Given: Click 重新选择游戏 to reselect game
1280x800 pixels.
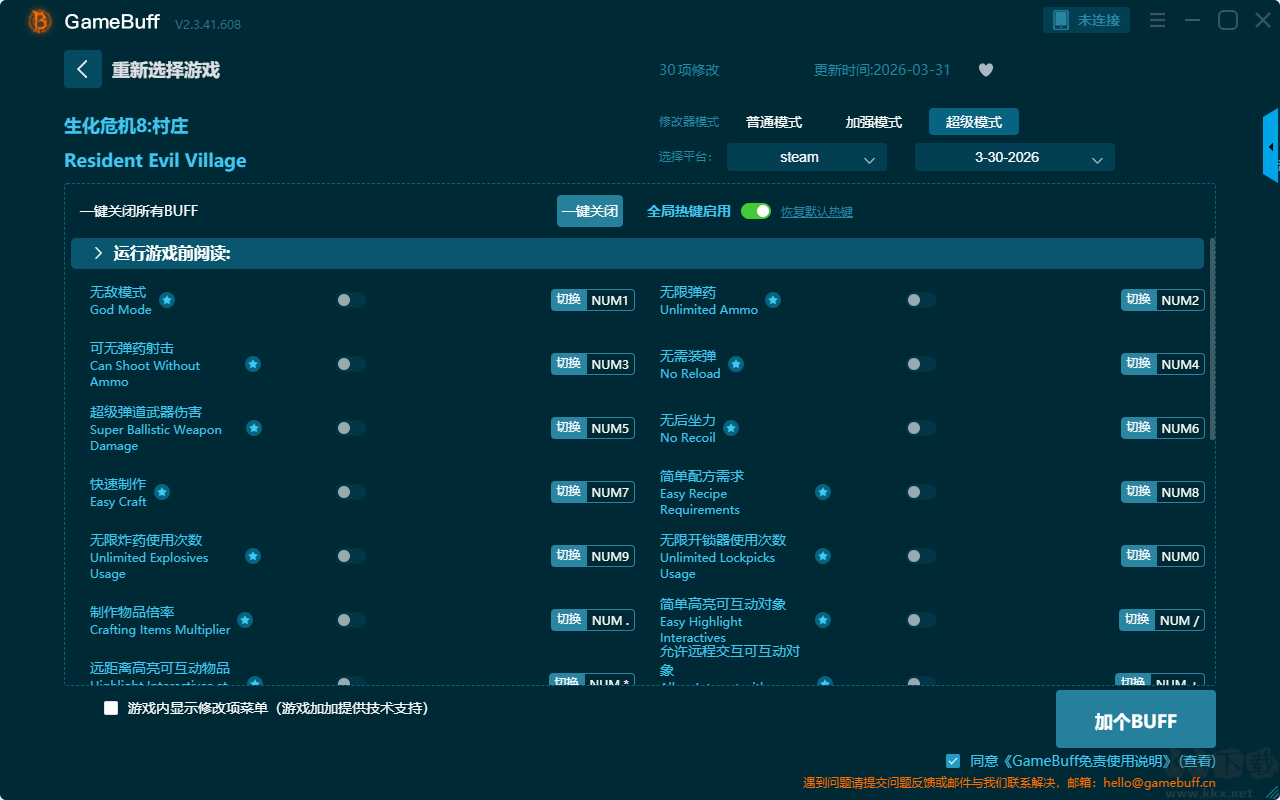Looking at the screenshot, I should tap(166, 70).
